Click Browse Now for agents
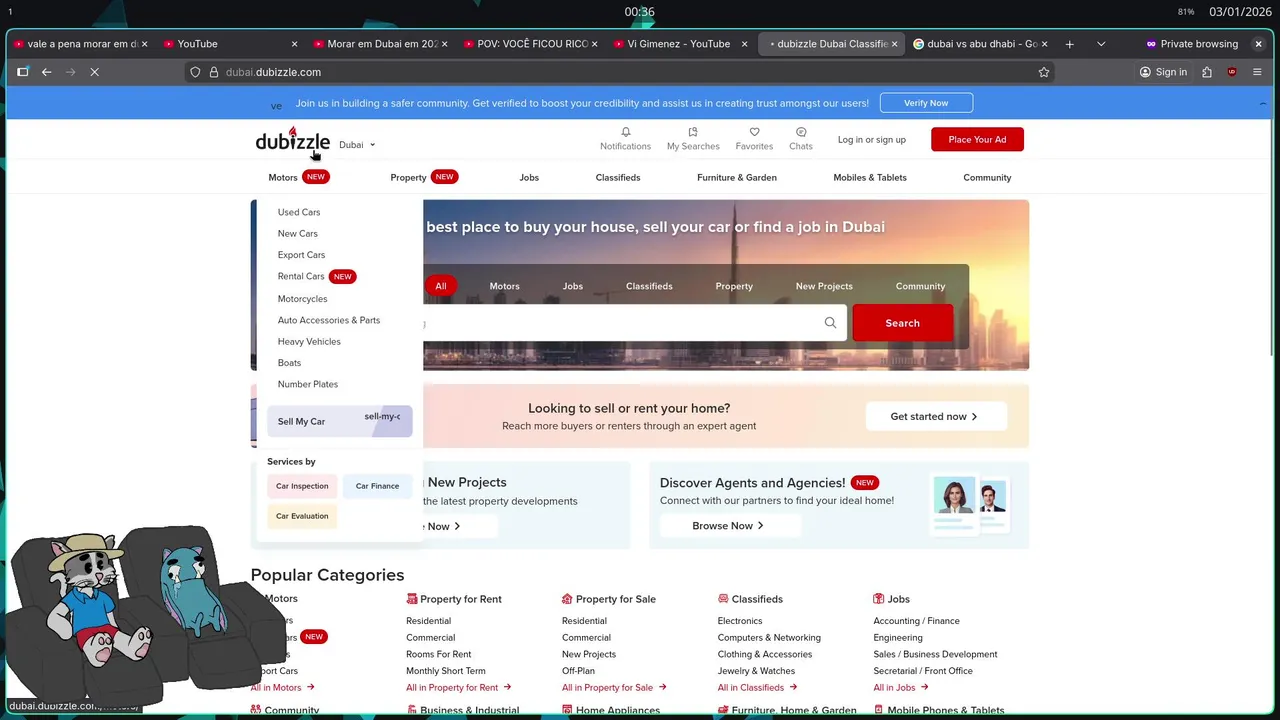This screenshot has height=720, width=1280. 730,526
